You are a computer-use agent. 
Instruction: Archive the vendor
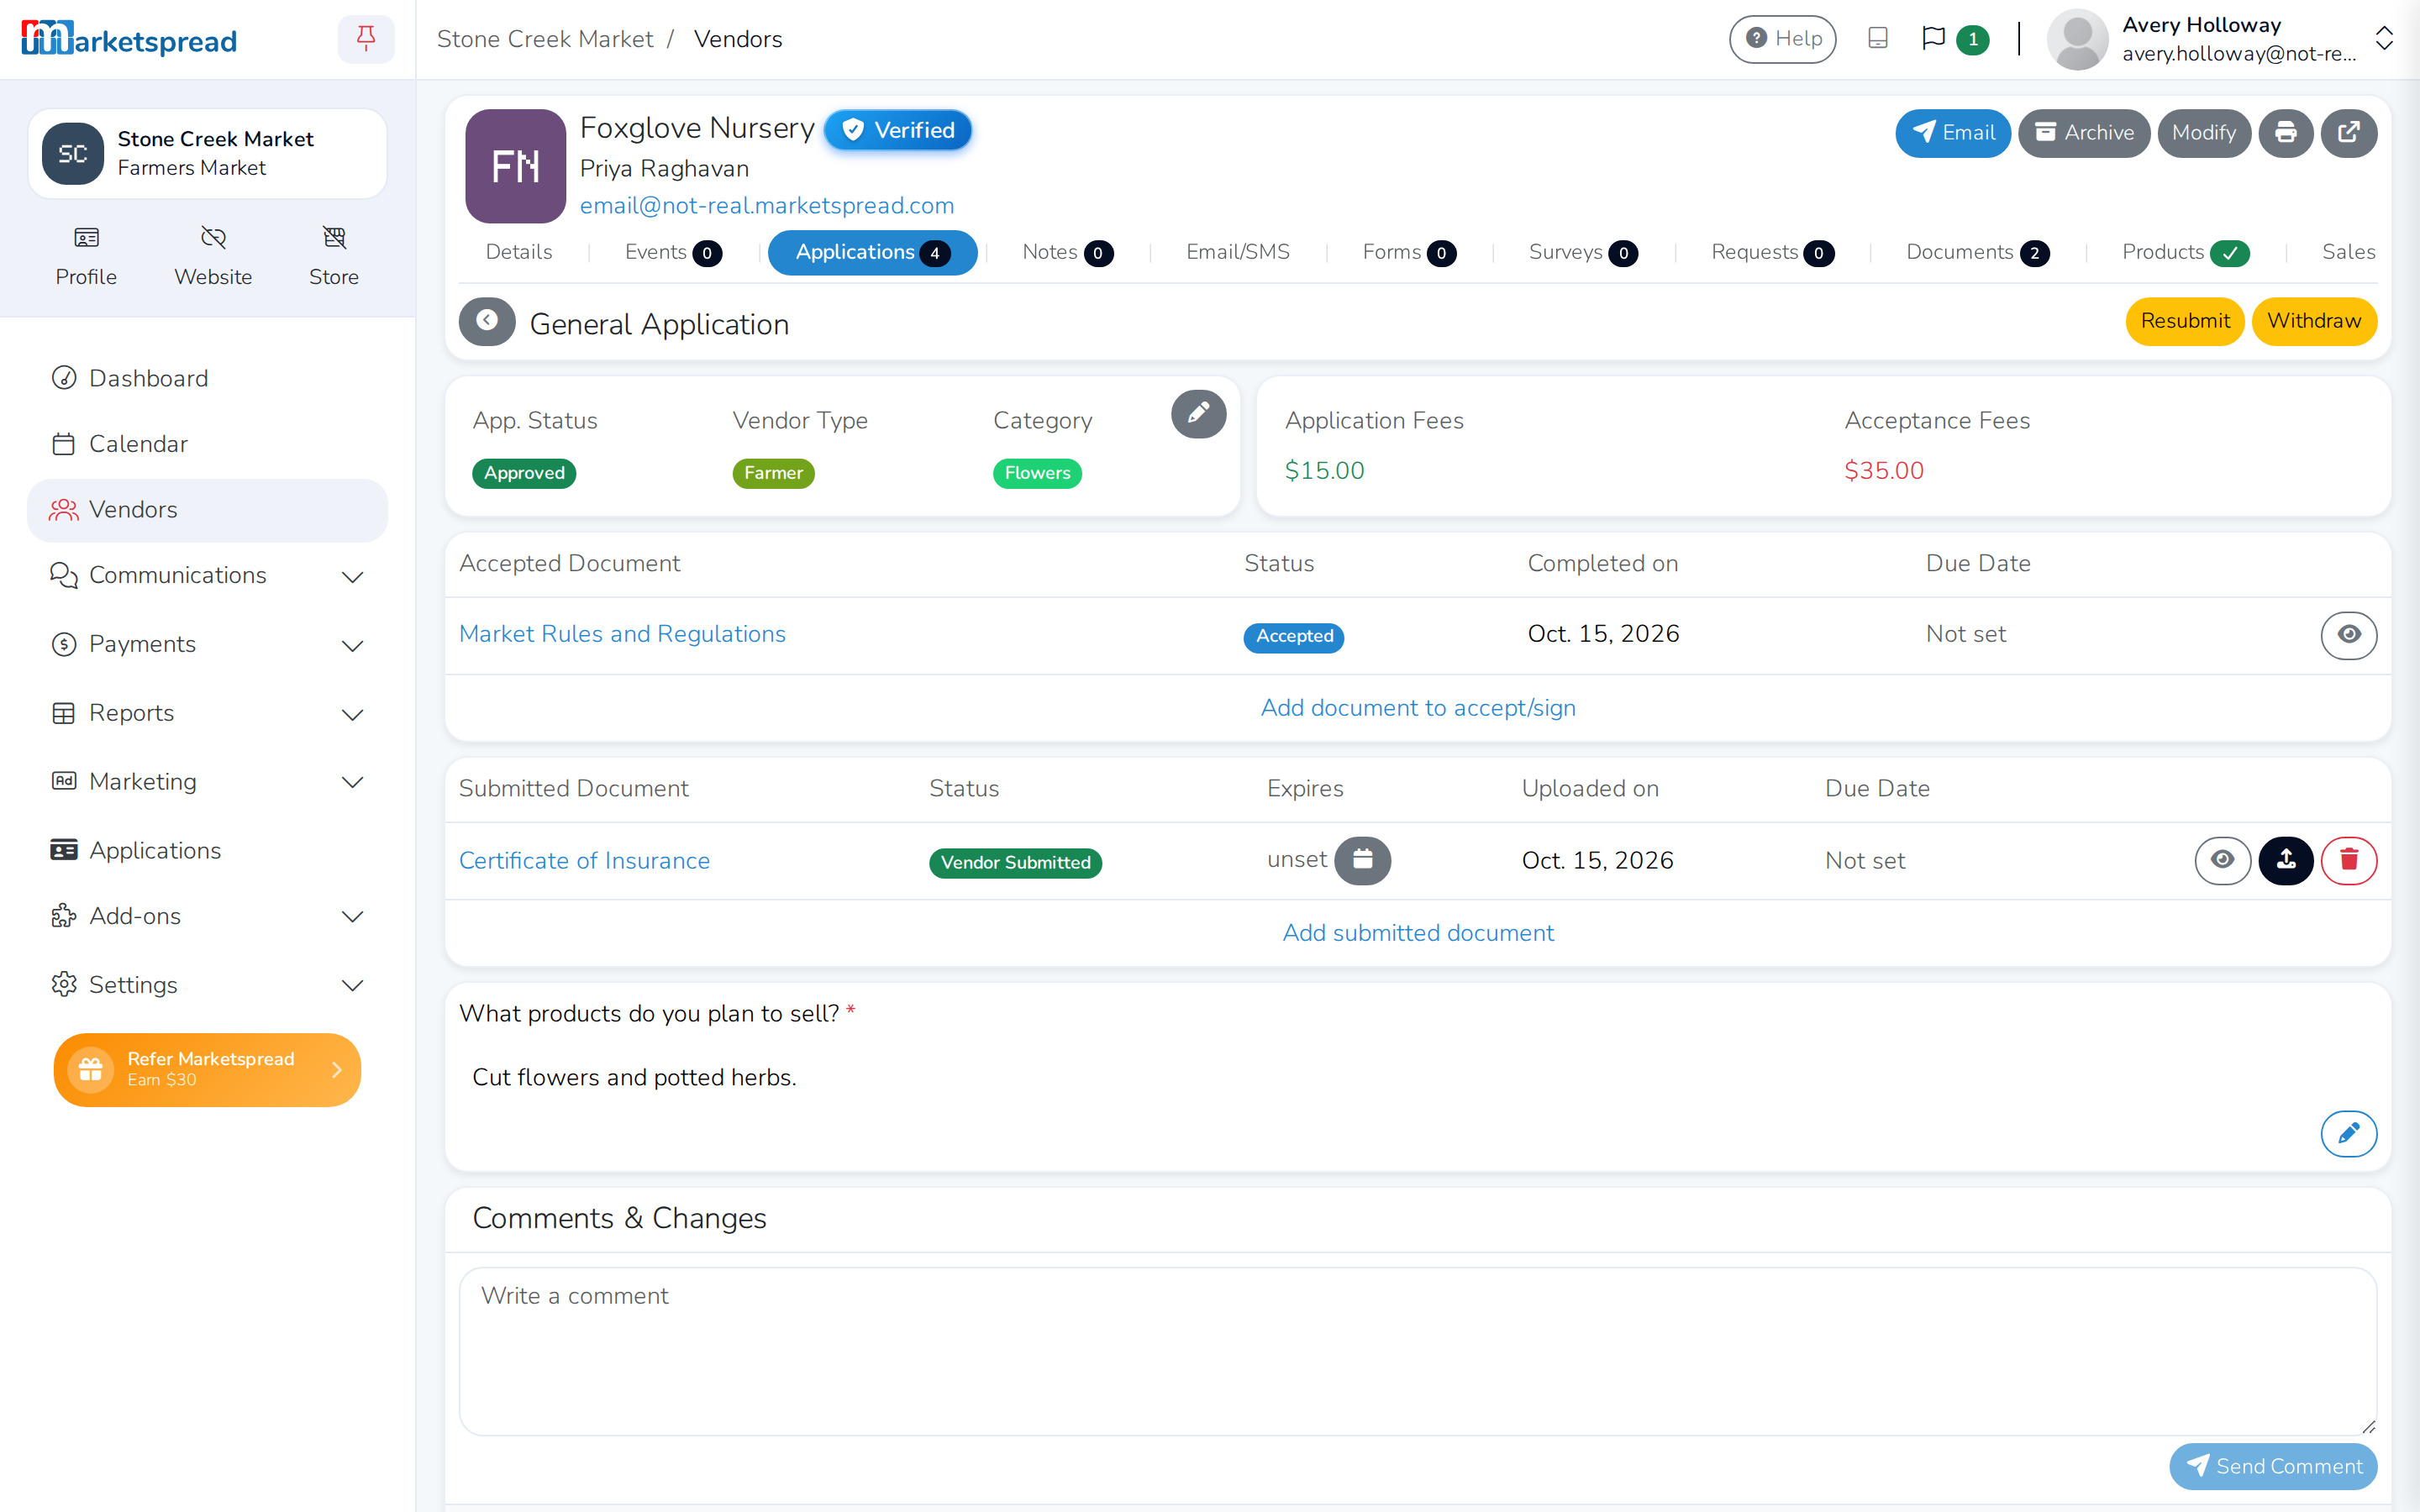(x=2084, y=133)
